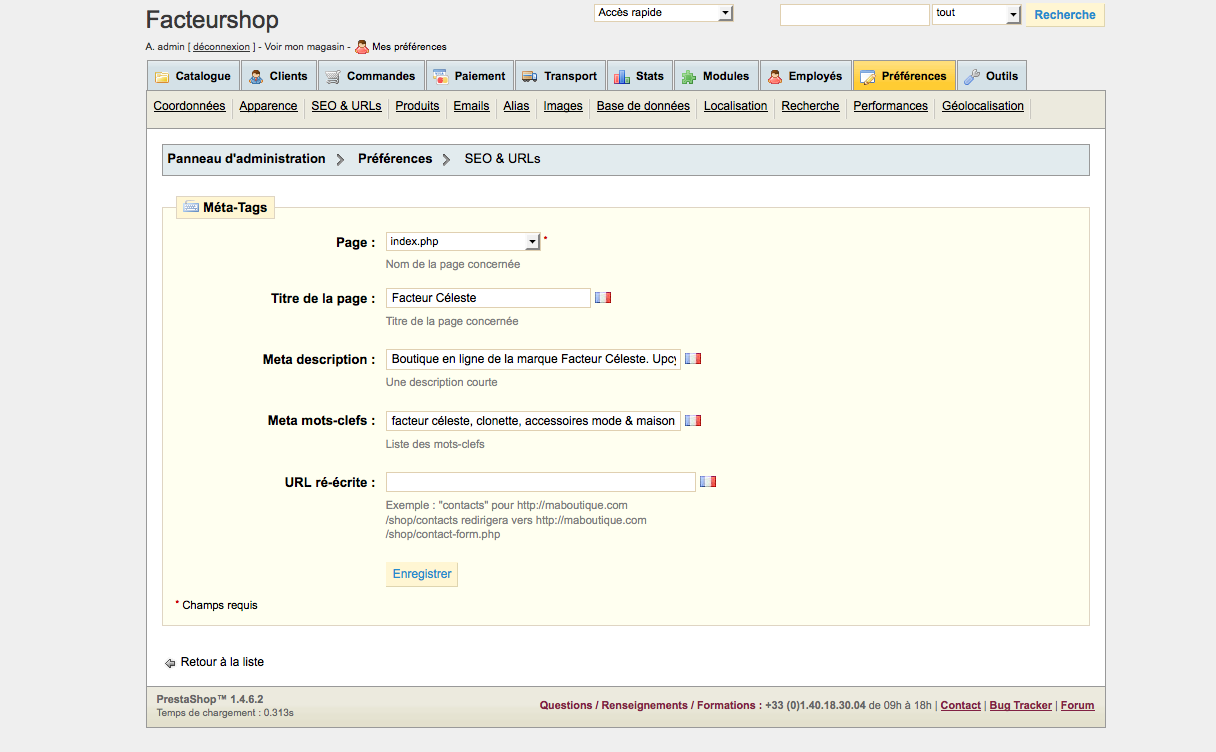1216x752 pixels.
Task: Open the Bug Tracker footer link
Action: point(1020,705)
